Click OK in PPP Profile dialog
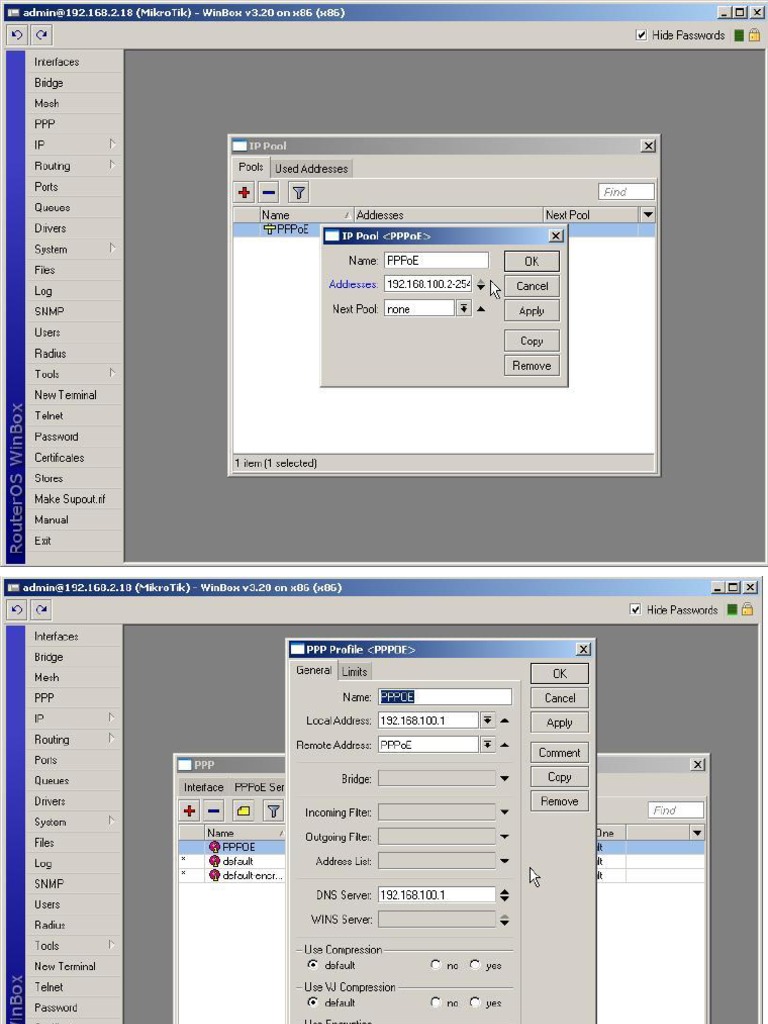 pos(560,673)
